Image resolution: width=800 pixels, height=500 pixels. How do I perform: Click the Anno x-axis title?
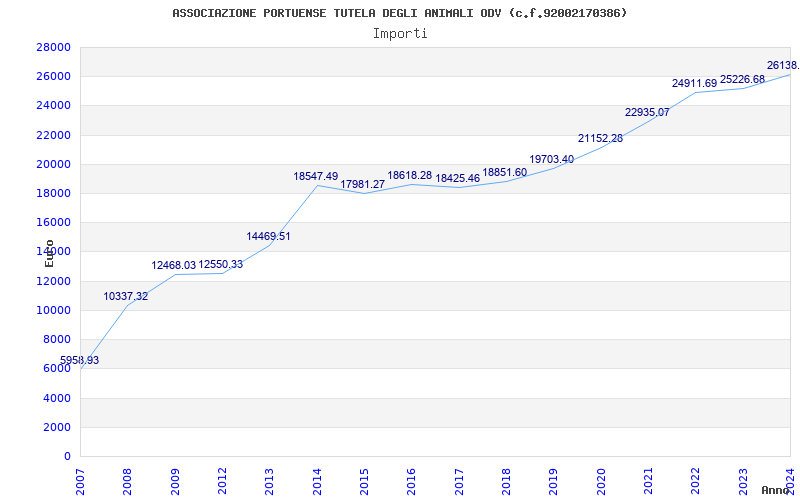(x=775, y=490)
